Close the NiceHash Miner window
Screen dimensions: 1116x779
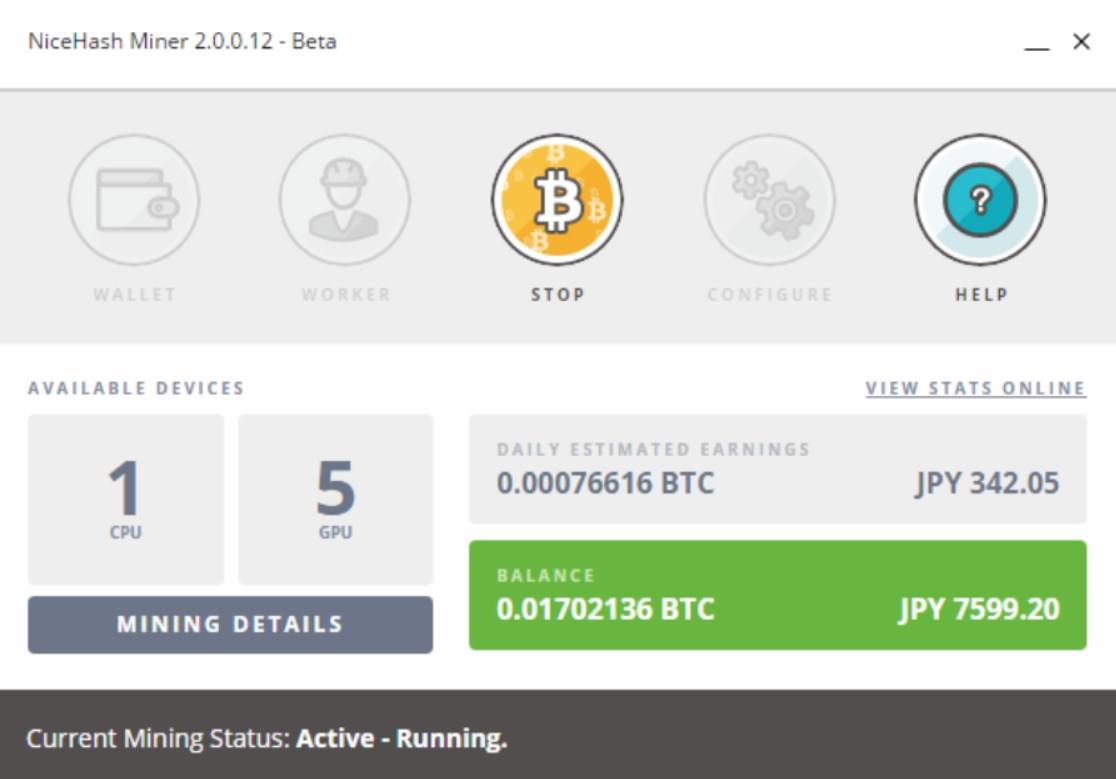1081,42
